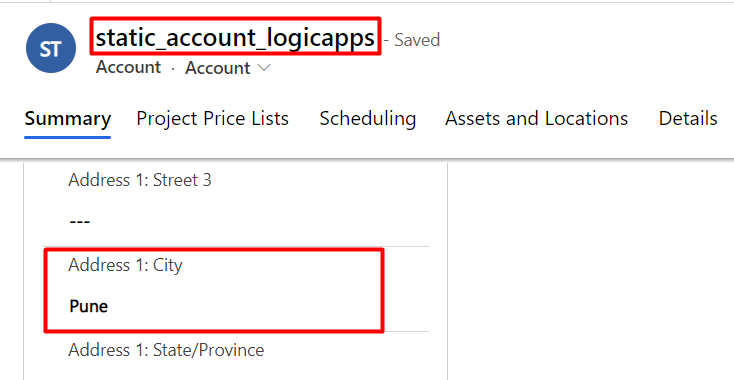
Task: Click the blank panel right of address section
Action: pos(591,271)
